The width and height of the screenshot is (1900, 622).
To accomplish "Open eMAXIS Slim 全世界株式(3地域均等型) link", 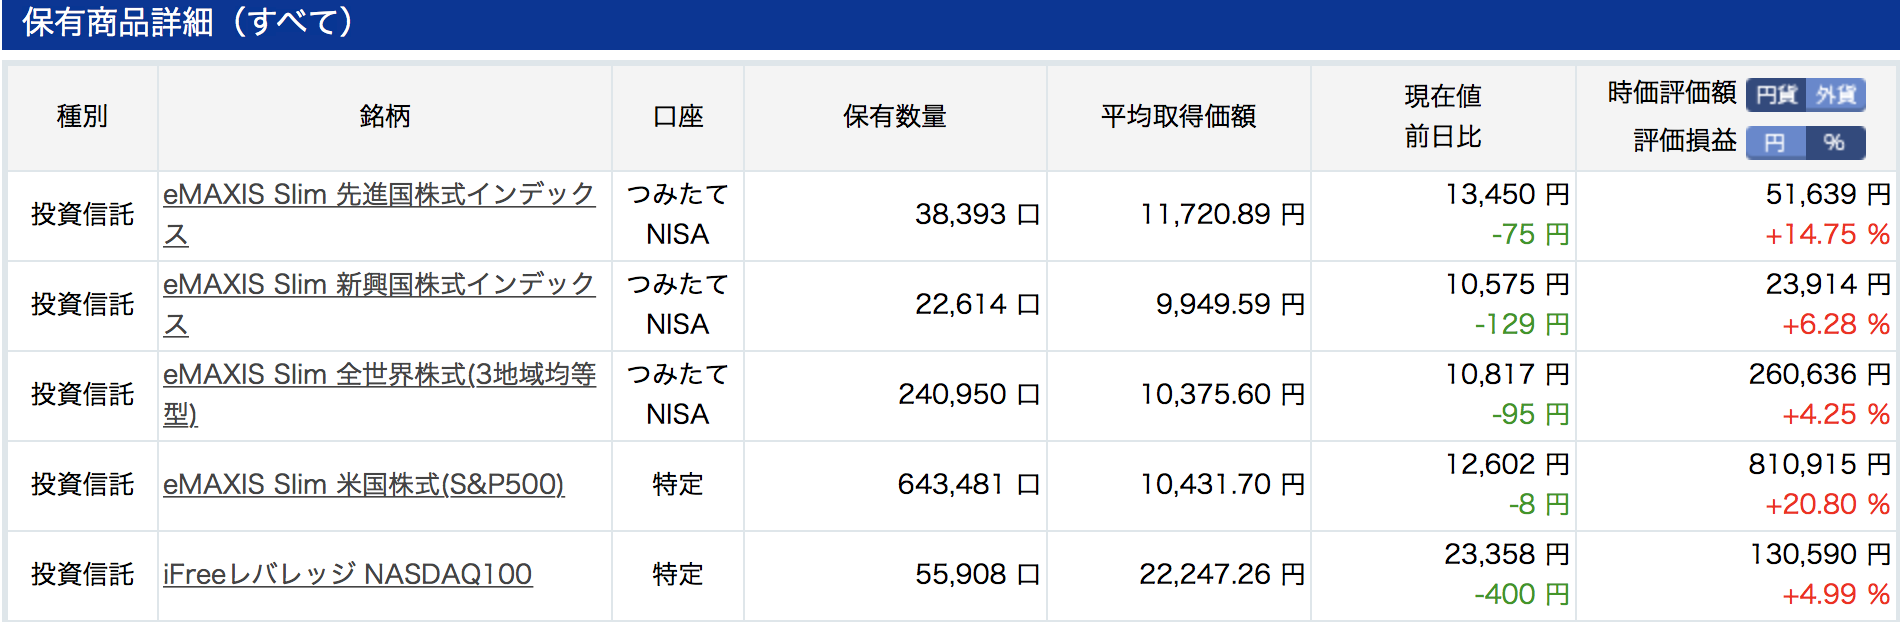I will tap(379, 394).
